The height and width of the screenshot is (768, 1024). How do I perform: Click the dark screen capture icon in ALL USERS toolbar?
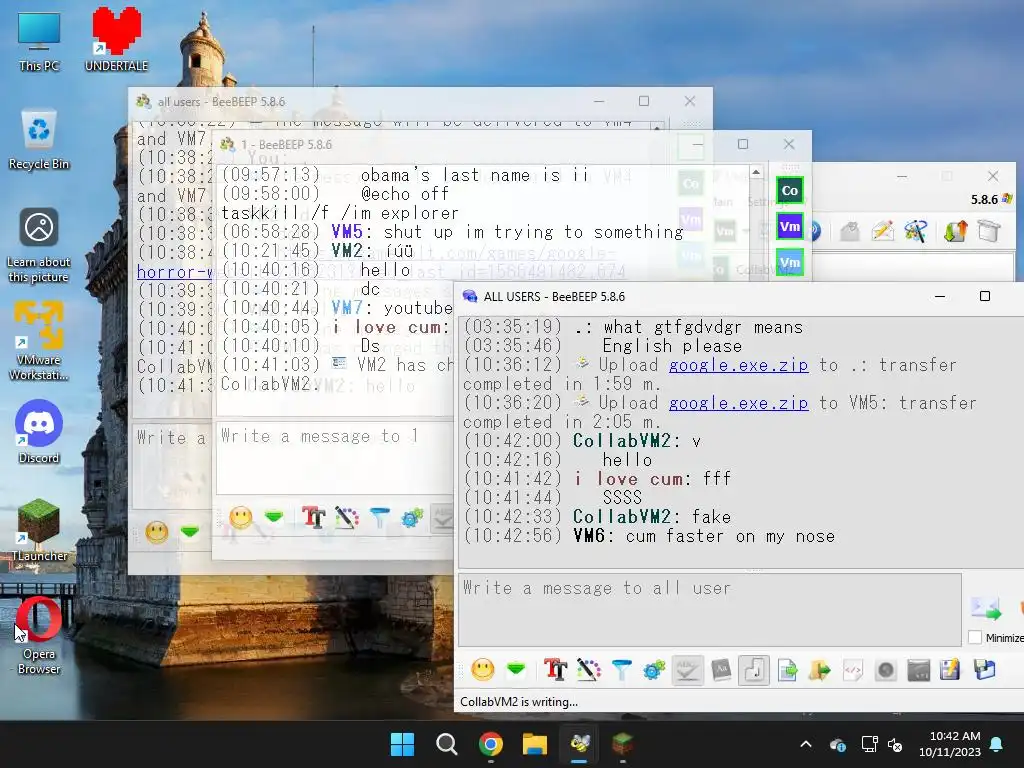pyautogui.click(x=918, y=669)
